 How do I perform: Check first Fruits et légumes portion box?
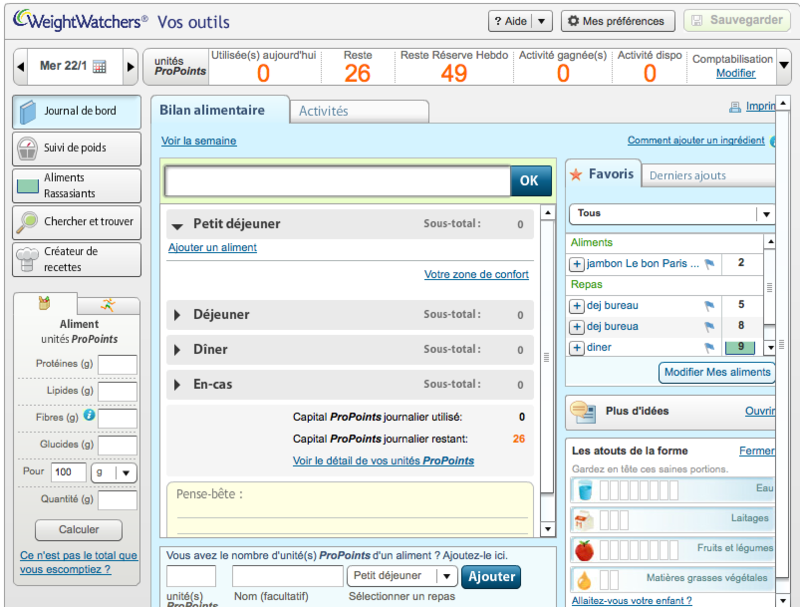[605, 550]
